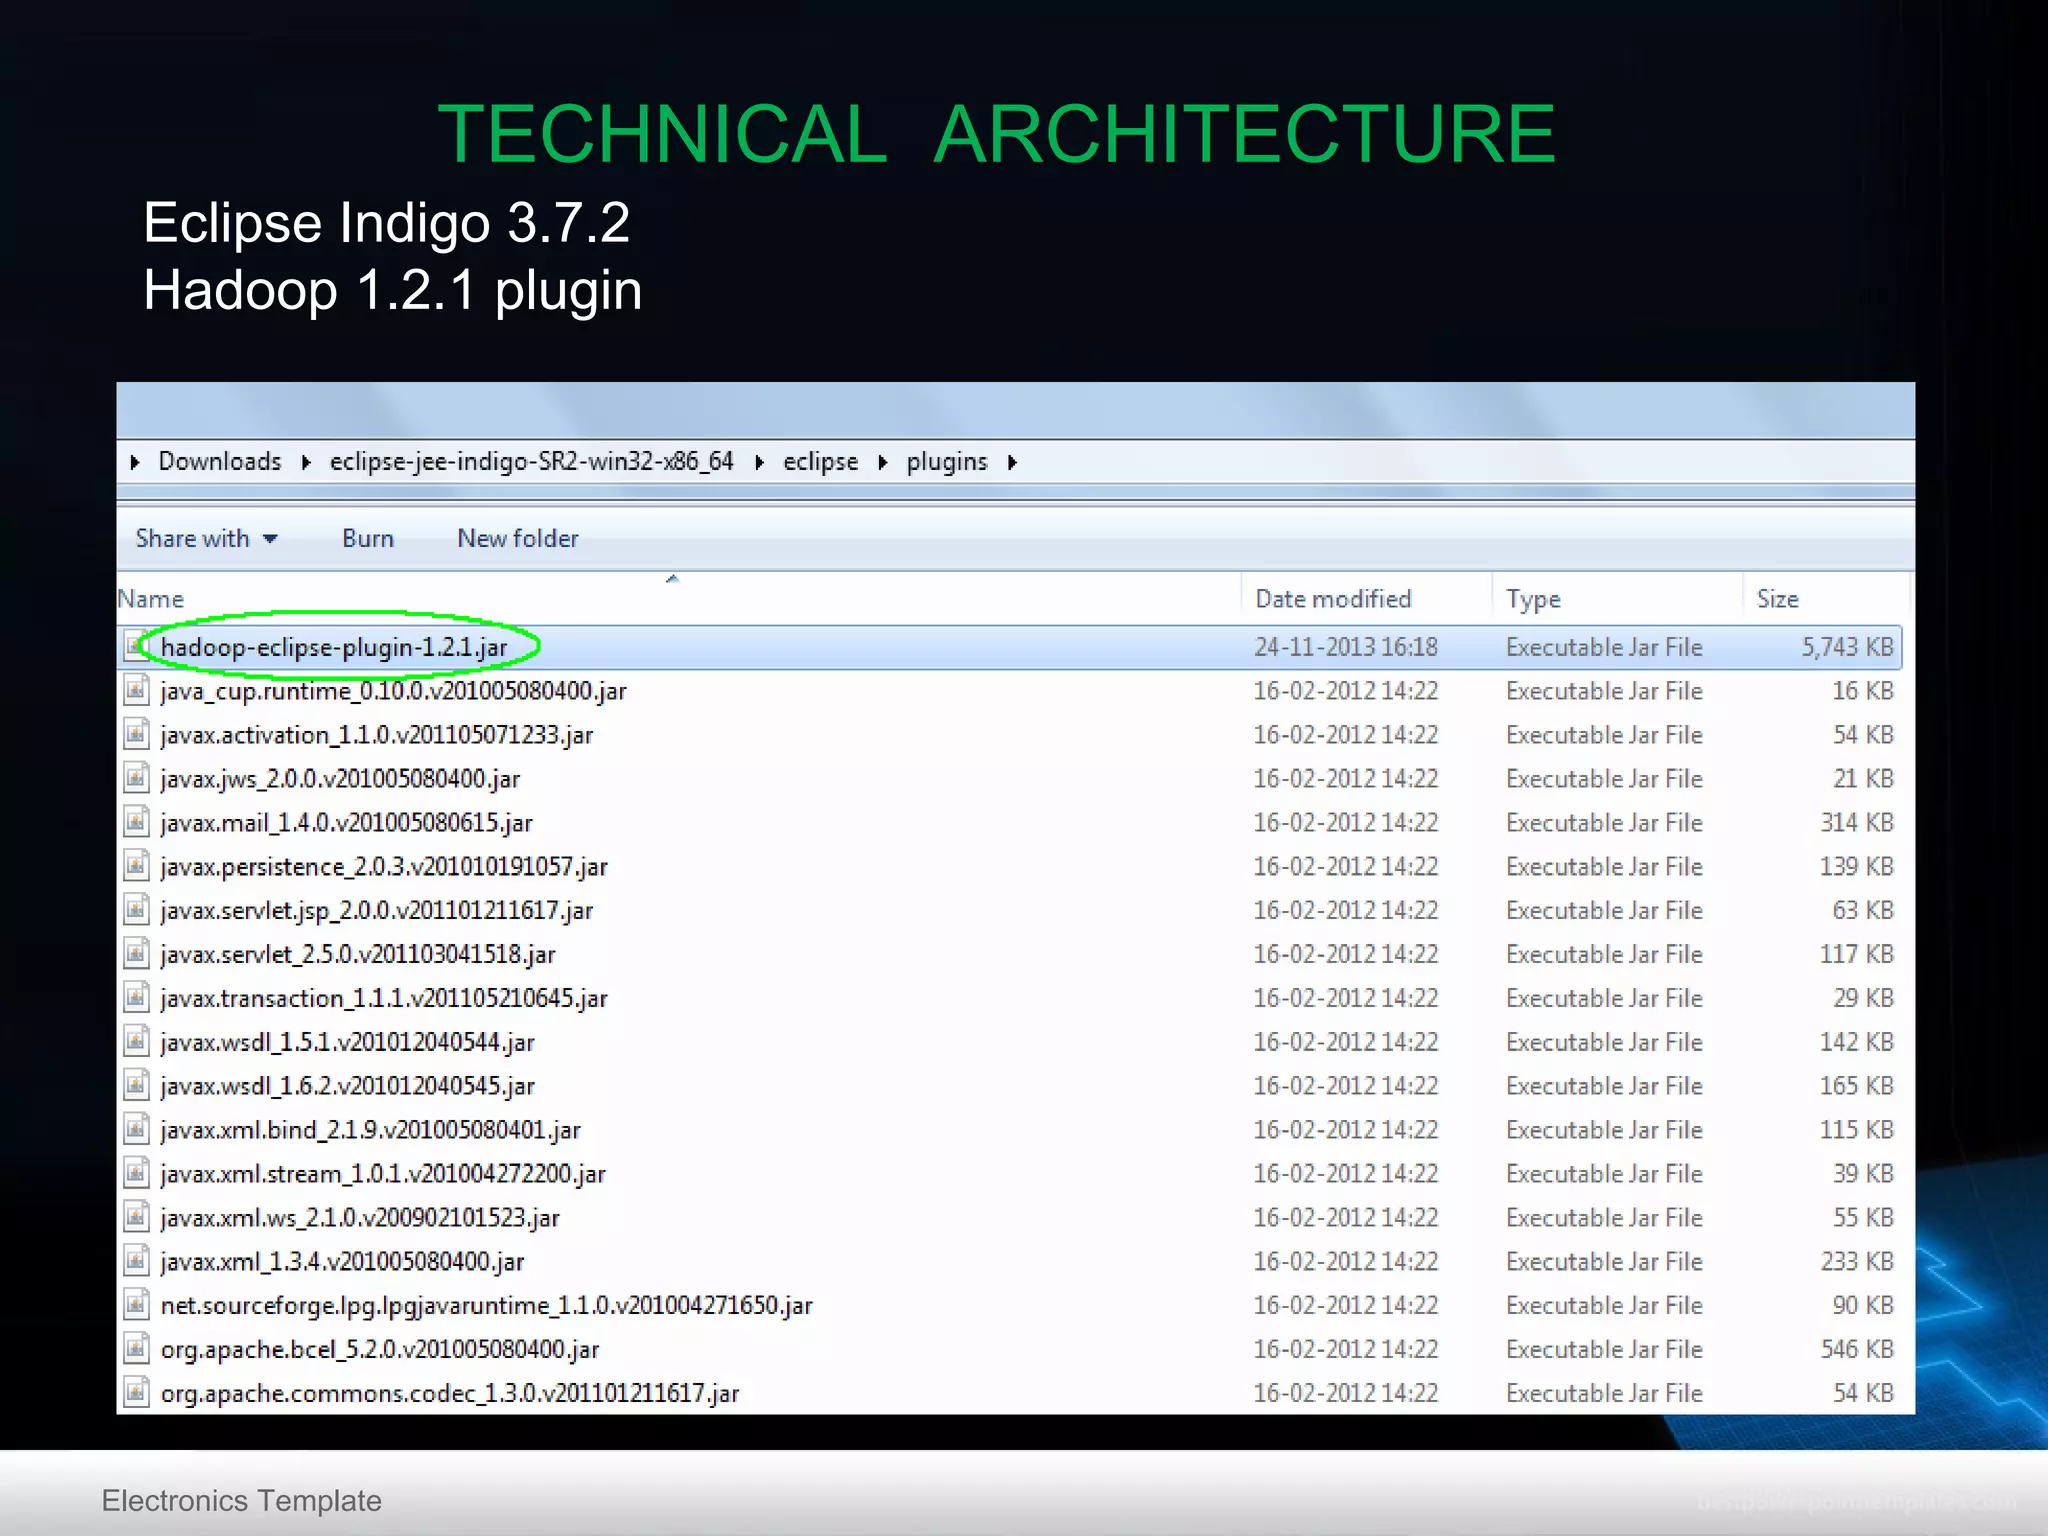Select javax.xml.ws_2.1.0.v200902101523.jar
The width and height of the screenshot is (2048, 1536).
360,1219
